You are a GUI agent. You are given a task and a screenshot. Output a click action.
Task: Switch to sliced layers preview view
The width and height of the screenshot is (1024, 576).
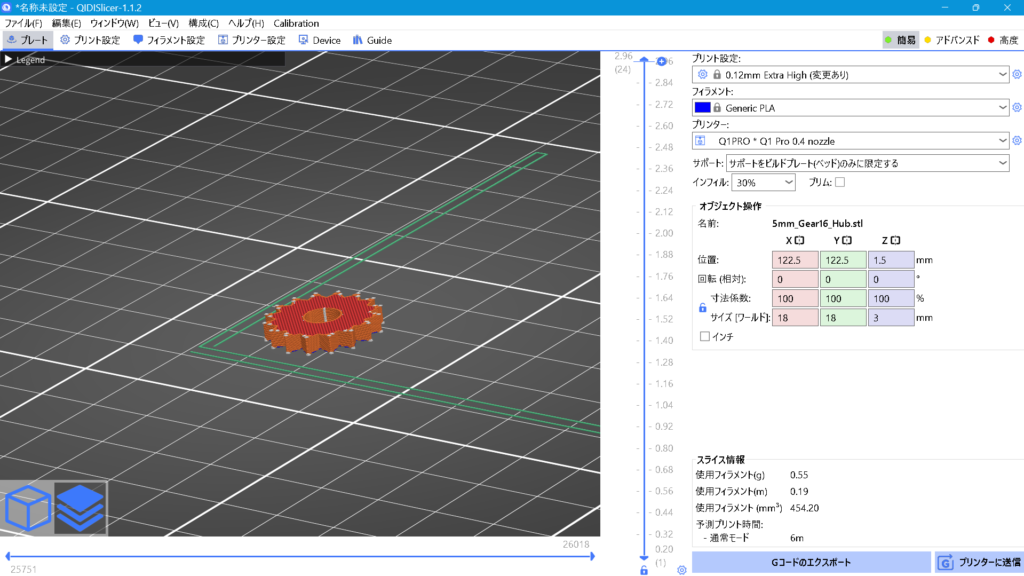pyautogui.click(x=80, y=508)
